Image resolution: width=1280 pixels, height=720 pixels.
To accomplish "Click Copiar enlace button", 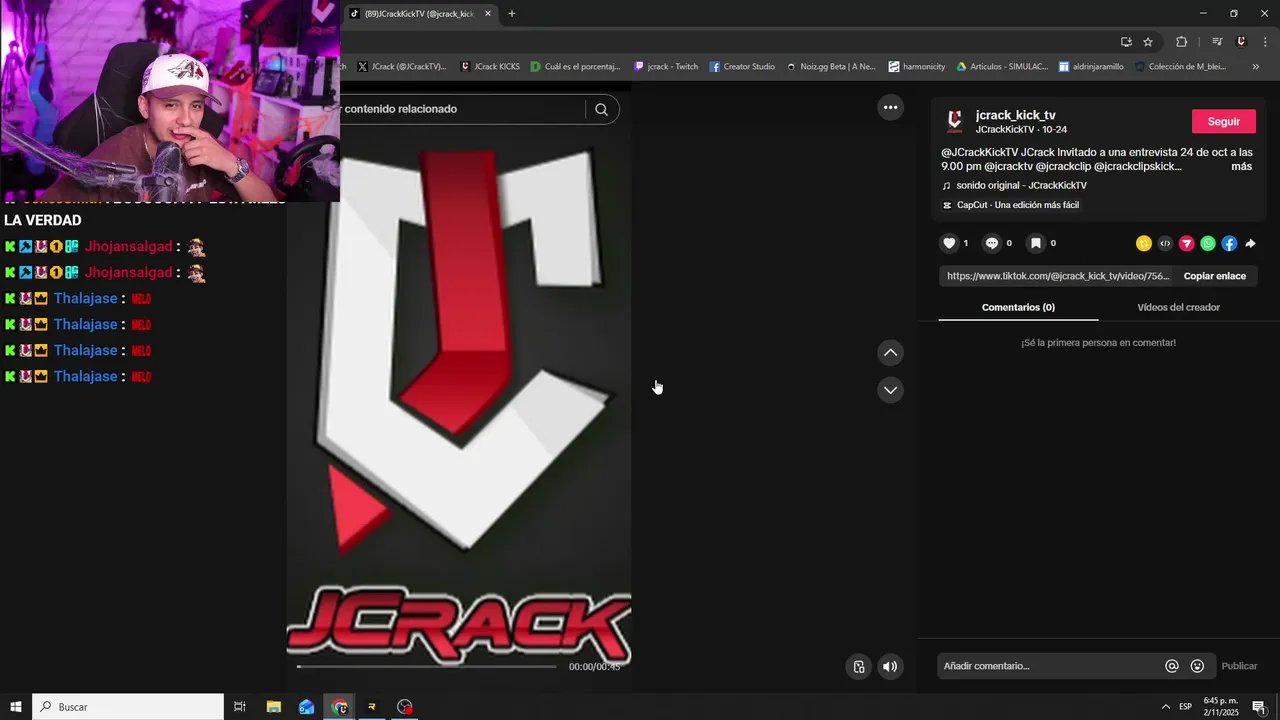I will coord(1215,276).
